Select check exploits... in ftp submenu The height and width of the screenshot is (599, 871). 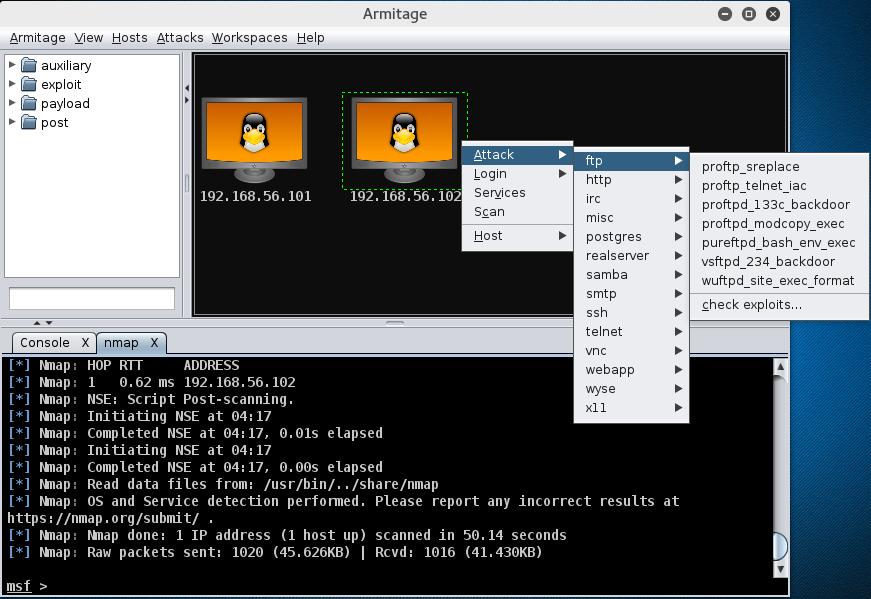[779, 305]
